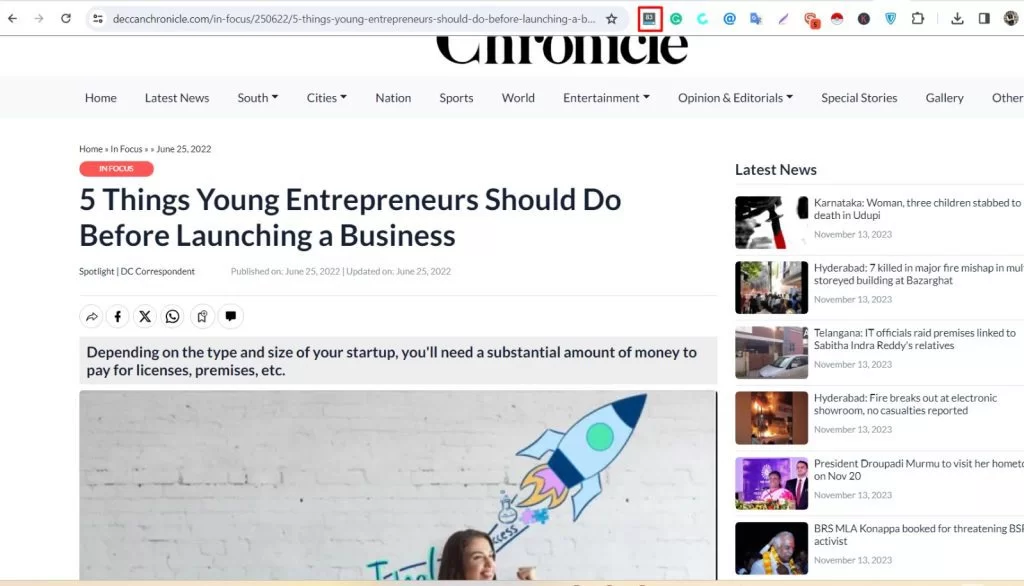Screen dimensions: 1024x586
Task: Expand the South dropdown menu
Action: pyautogui.click(x=257, y=98)
